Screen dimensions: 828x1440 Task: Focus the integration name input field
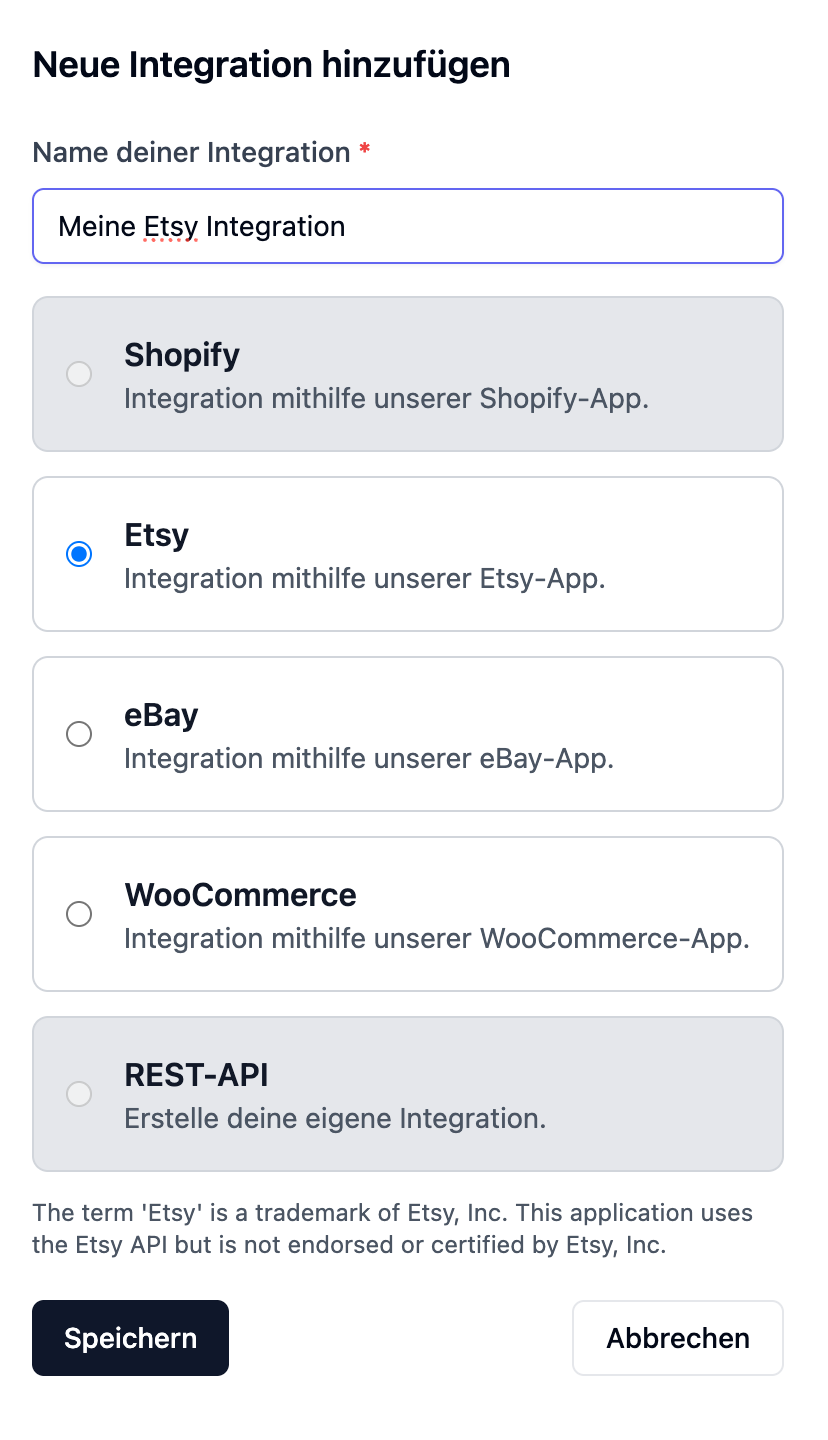[x=408, y=226]
